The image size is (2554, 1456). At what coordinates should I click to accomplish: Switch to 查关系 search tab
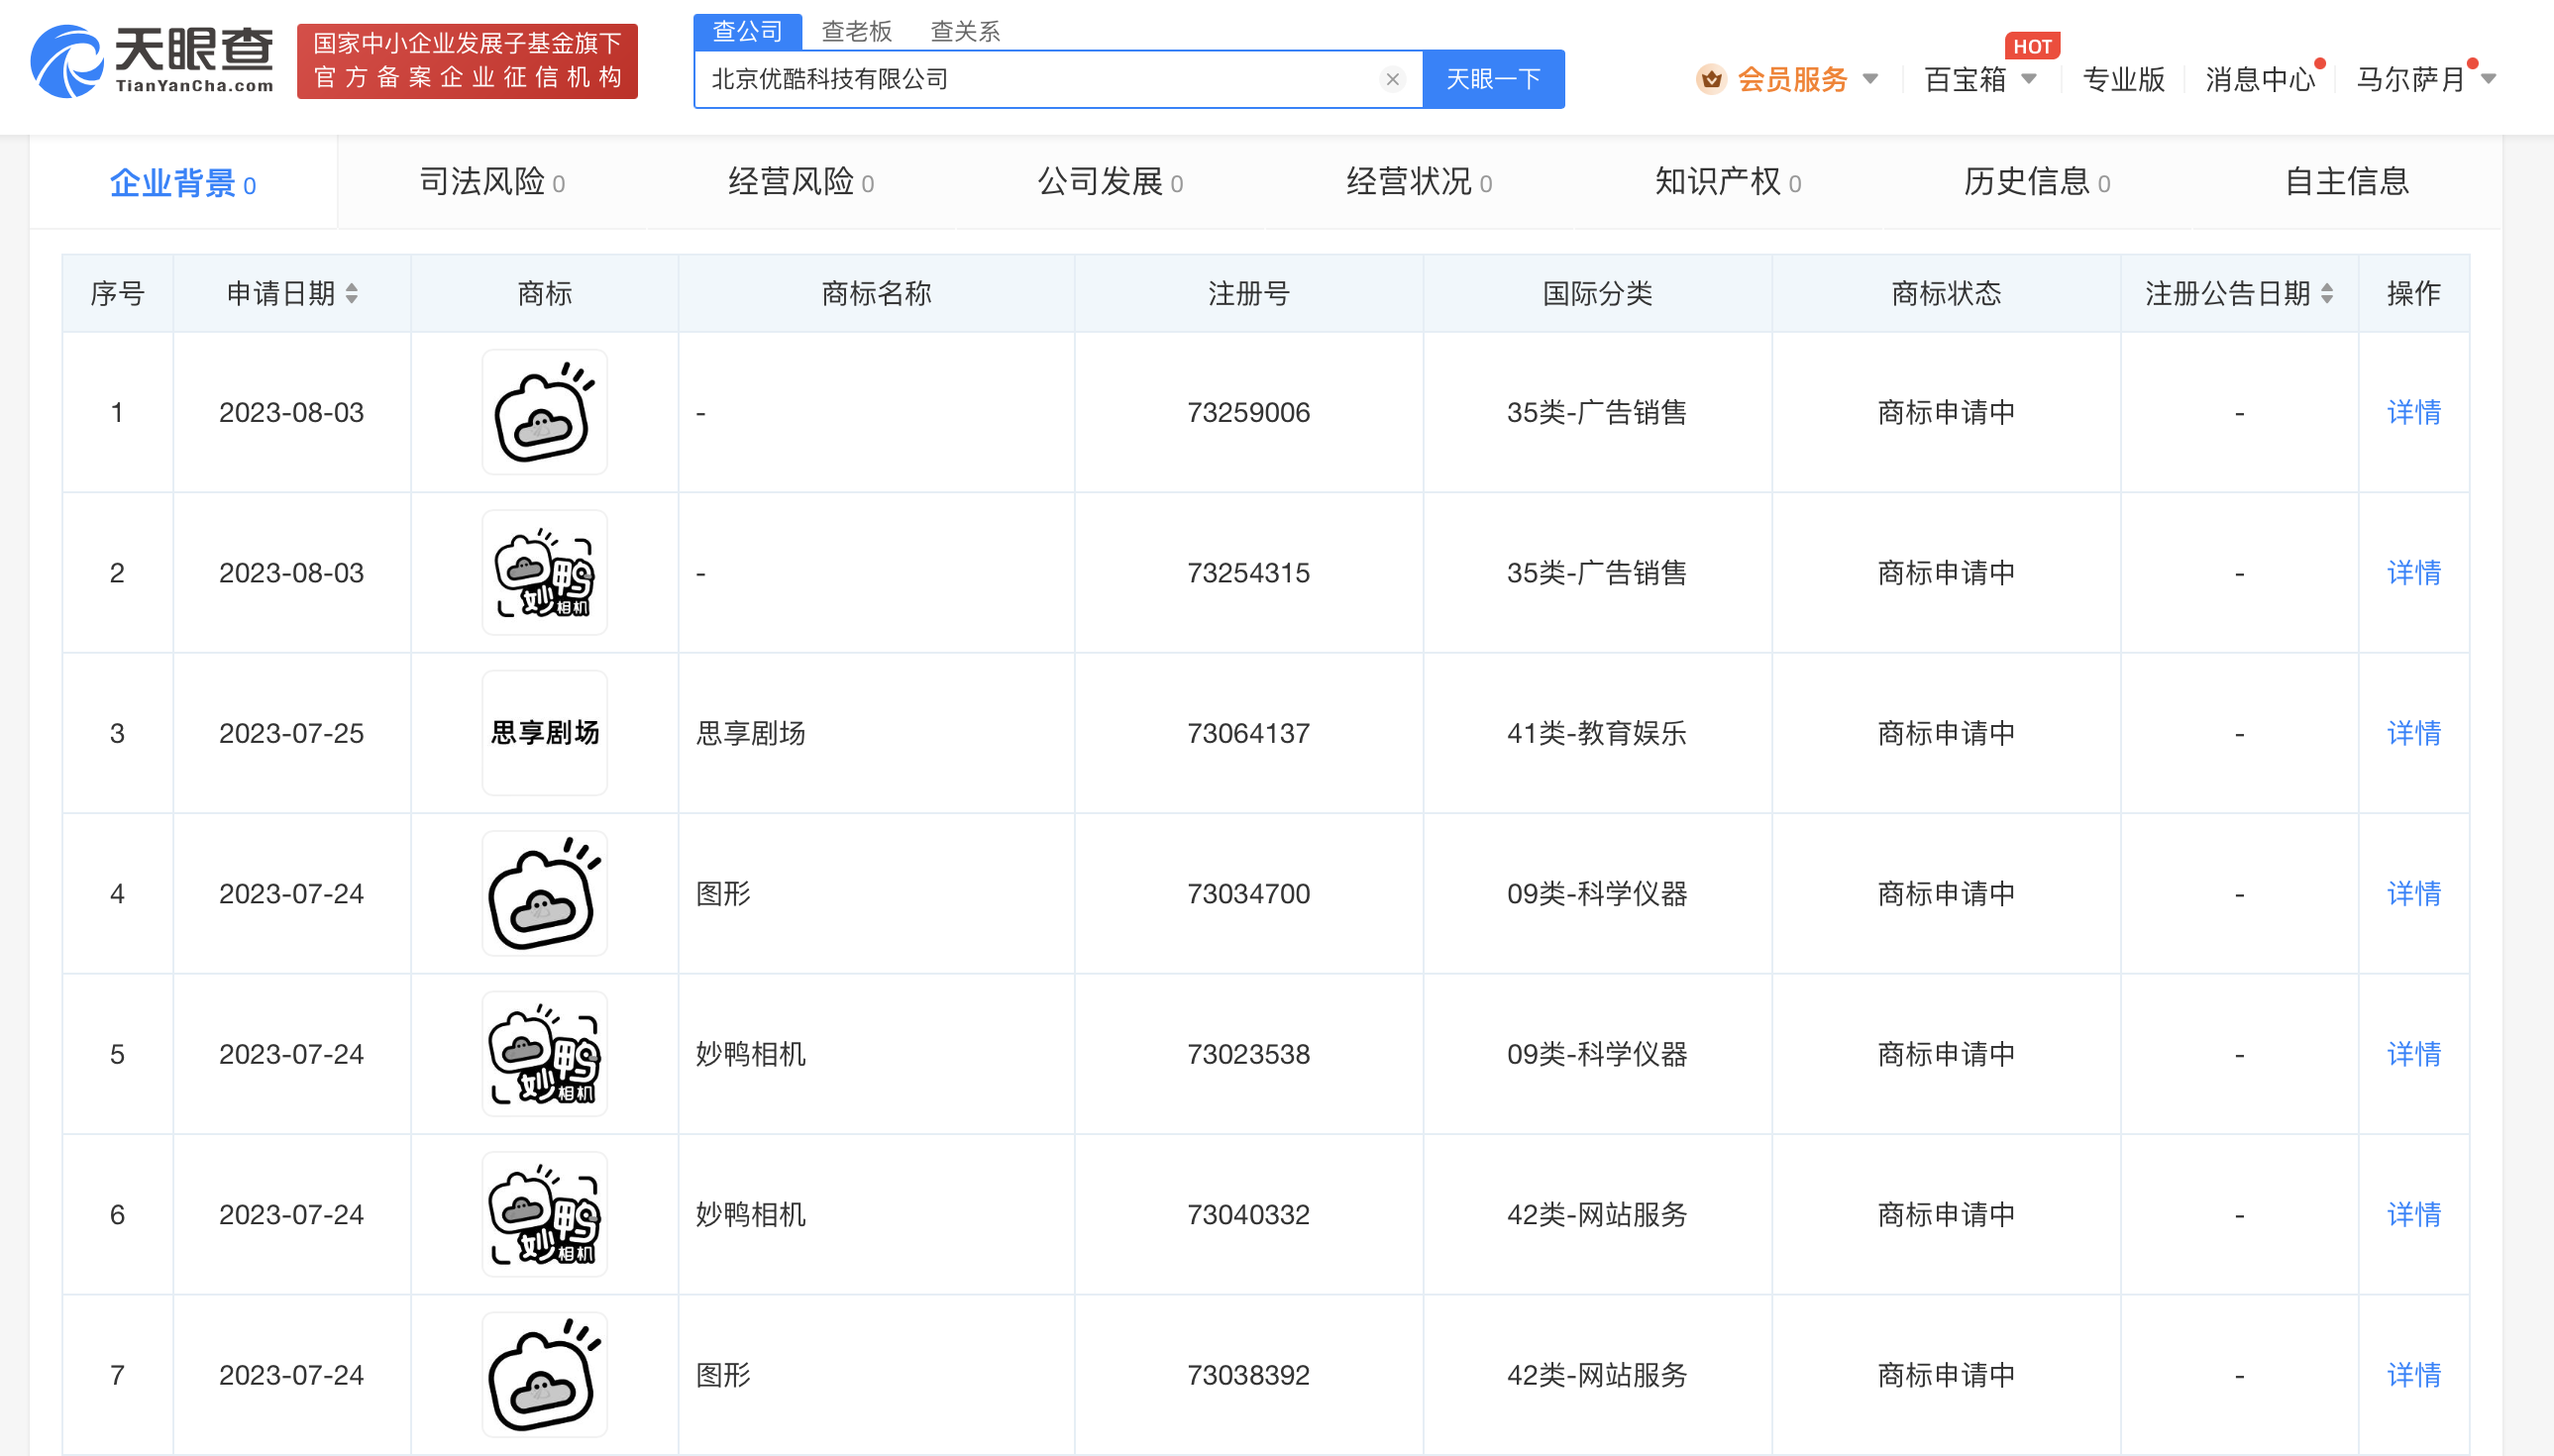964,31
